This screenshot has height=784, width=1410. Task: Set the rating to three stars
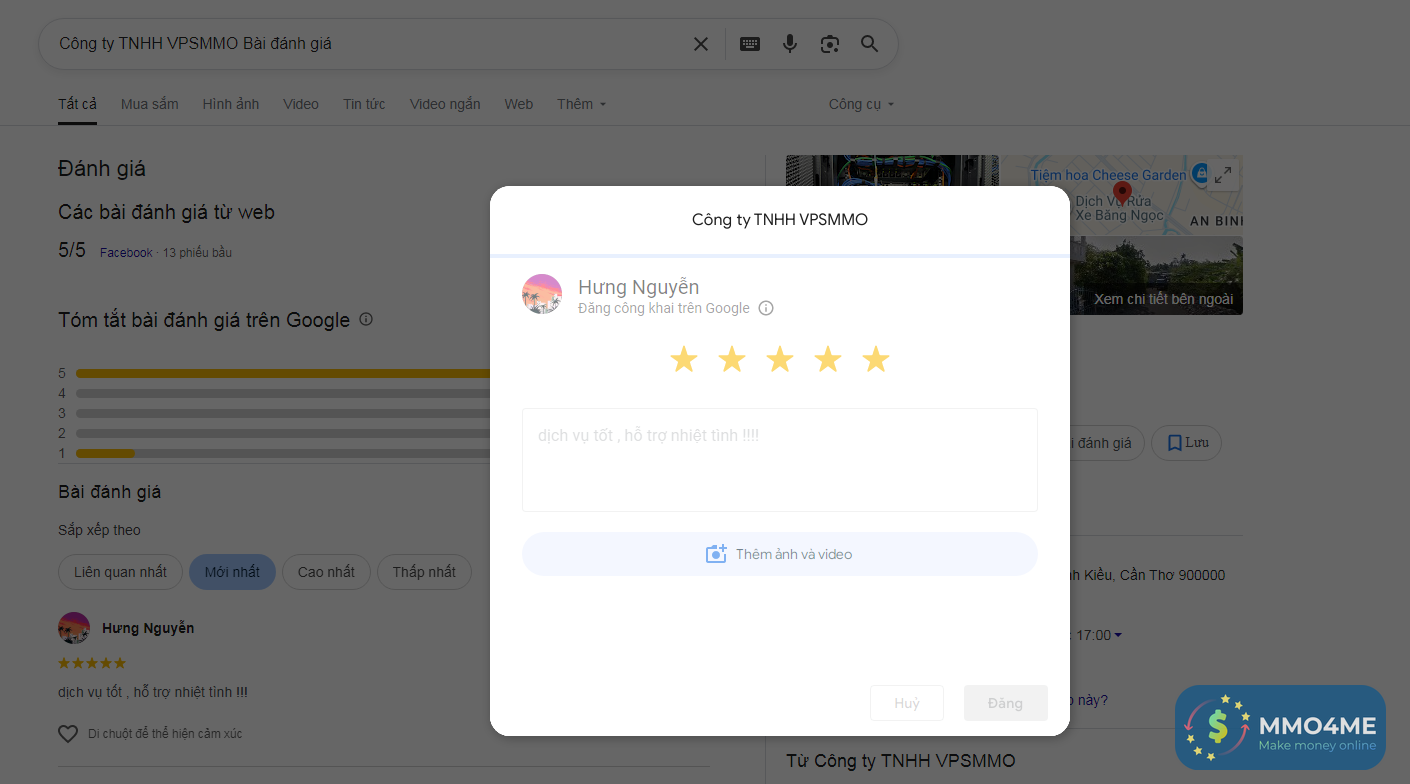[780, 359]
